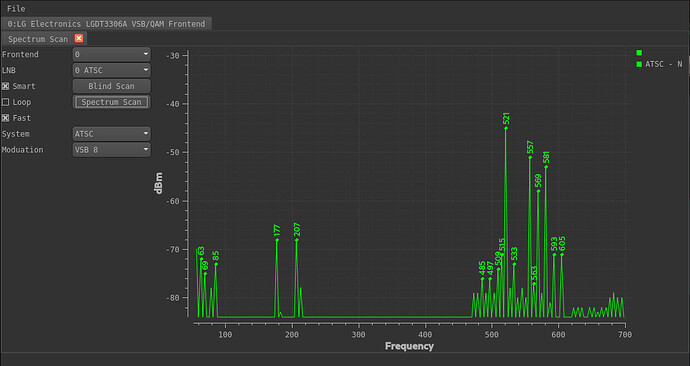
Task: Open the LNB dropdown showing 0 ATSC
Action: 111,70
